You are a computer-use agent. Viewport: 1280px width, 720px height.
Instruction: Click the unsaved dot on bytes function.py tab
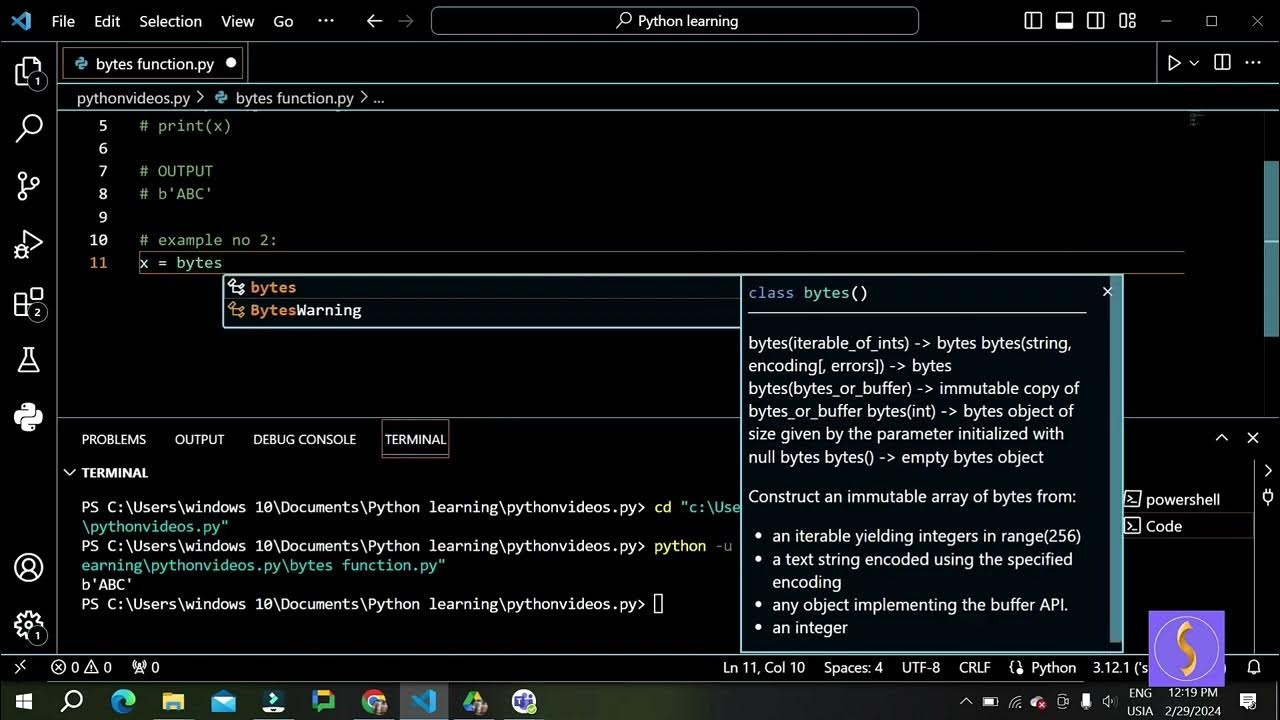pos(231,63)
